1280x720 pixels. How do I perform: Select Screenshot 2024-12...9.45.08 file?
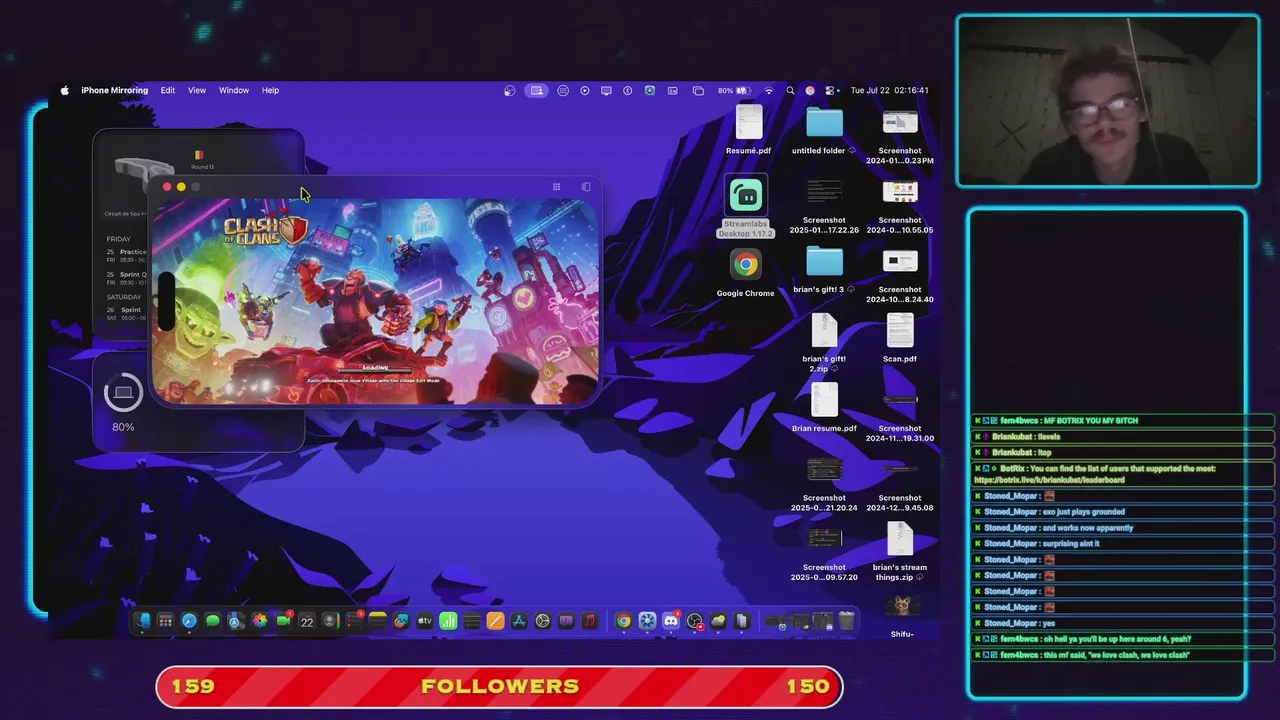(900, 485)
